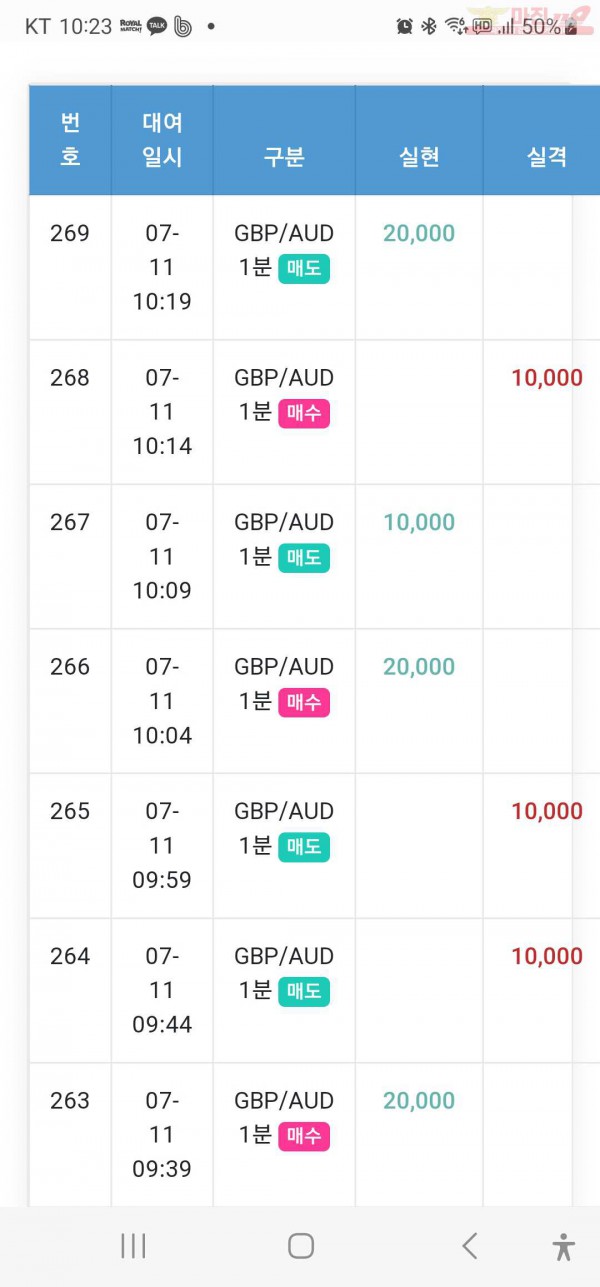Viewport: 600px width, 1287px height.
Task: Tap the Android back arrow icon
Action: [x=469, y=1245]
